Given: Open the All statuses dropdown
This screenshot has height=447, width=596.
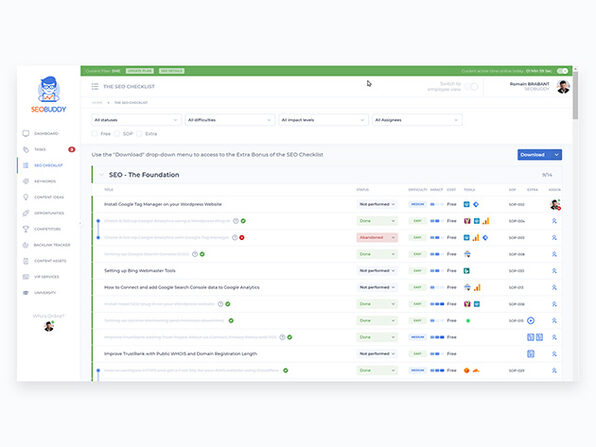Looking at the screenshot, I should point(136,120).
